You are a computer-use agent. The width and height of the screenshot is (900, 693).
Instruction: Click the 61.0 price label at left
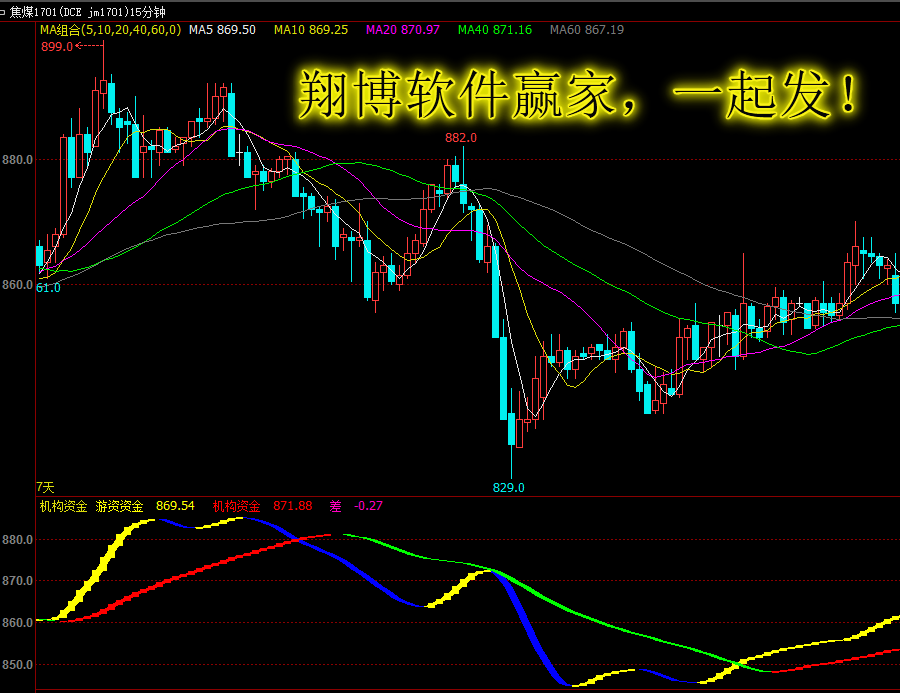point(48,288)
